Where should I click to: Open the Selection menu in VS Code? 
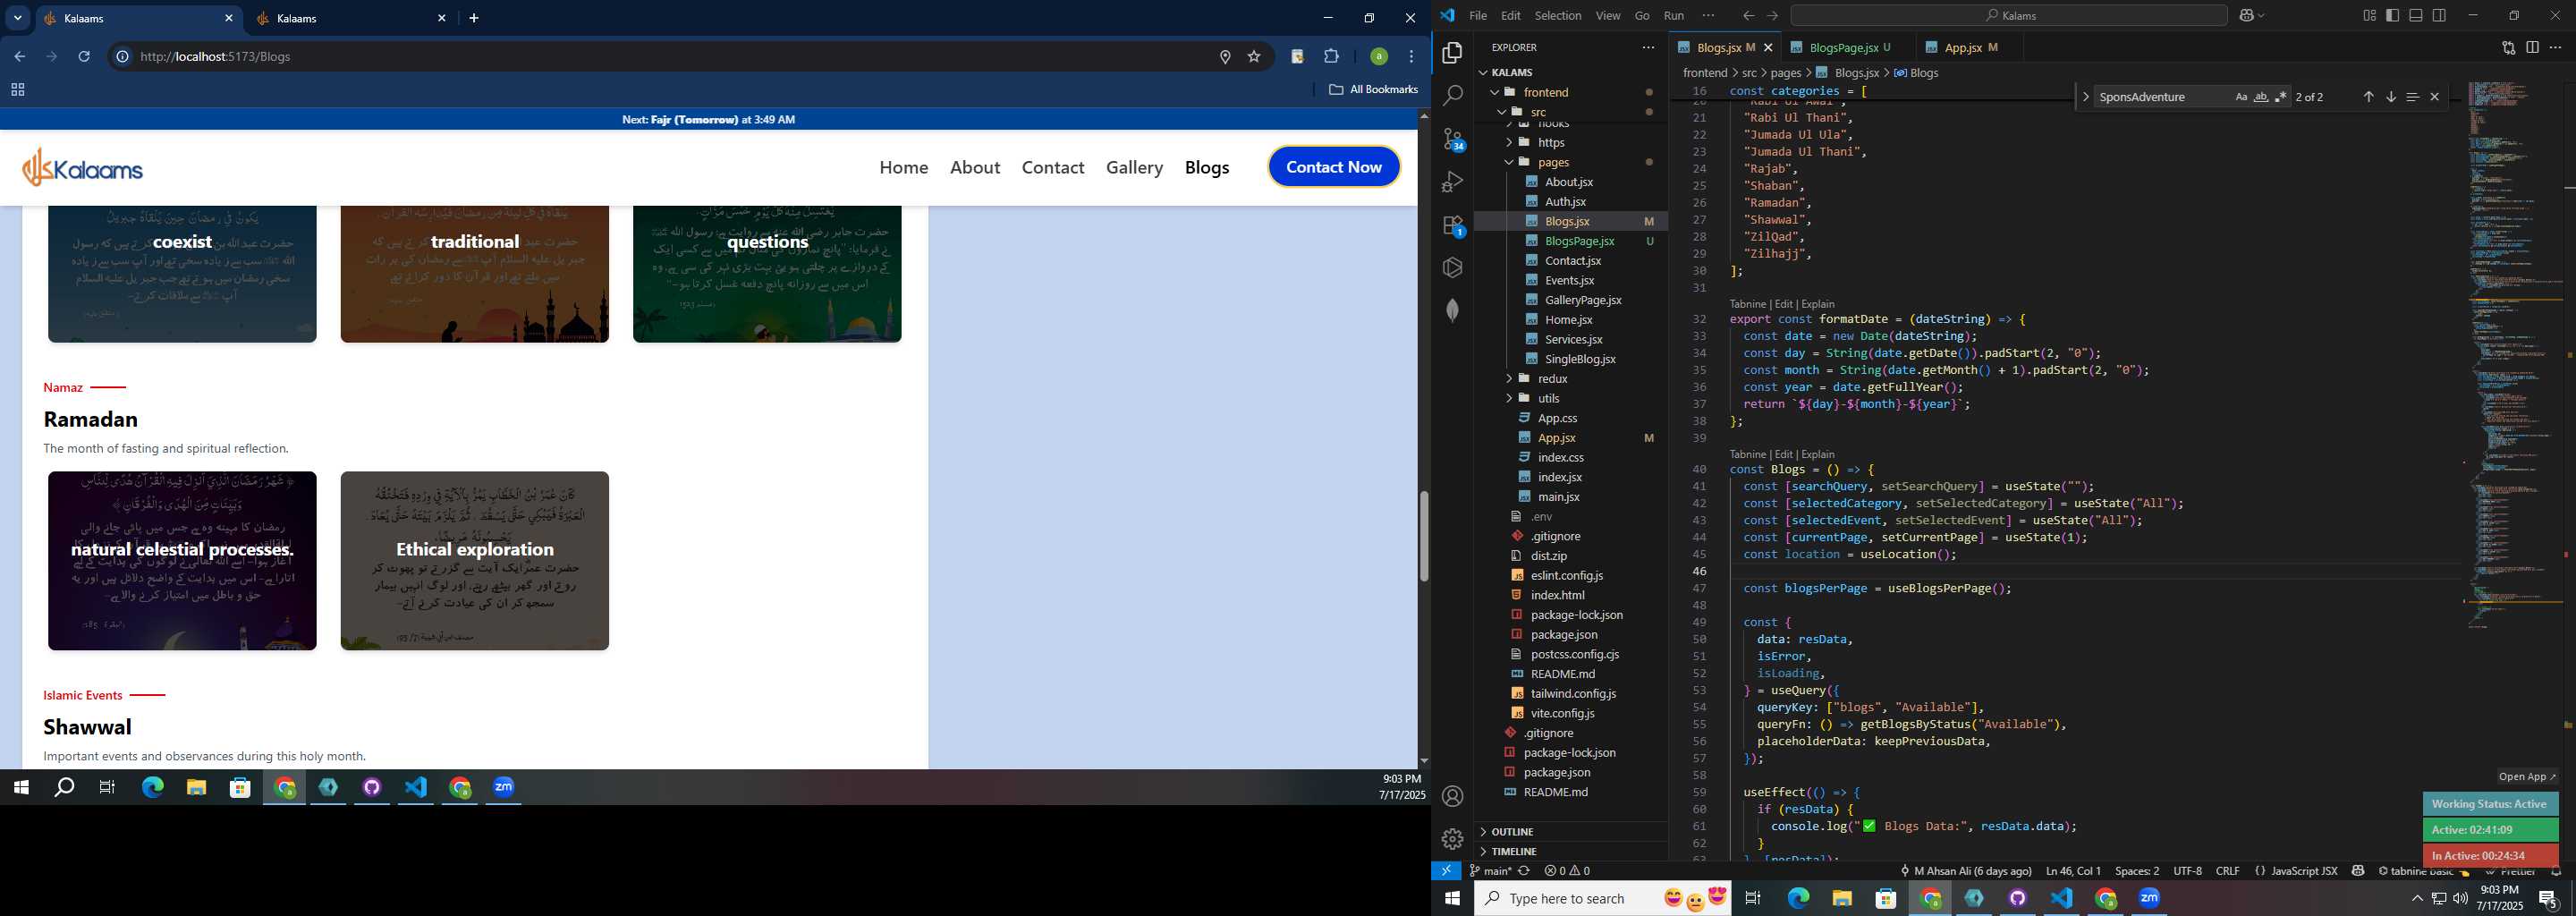(x=1558, y=15)
